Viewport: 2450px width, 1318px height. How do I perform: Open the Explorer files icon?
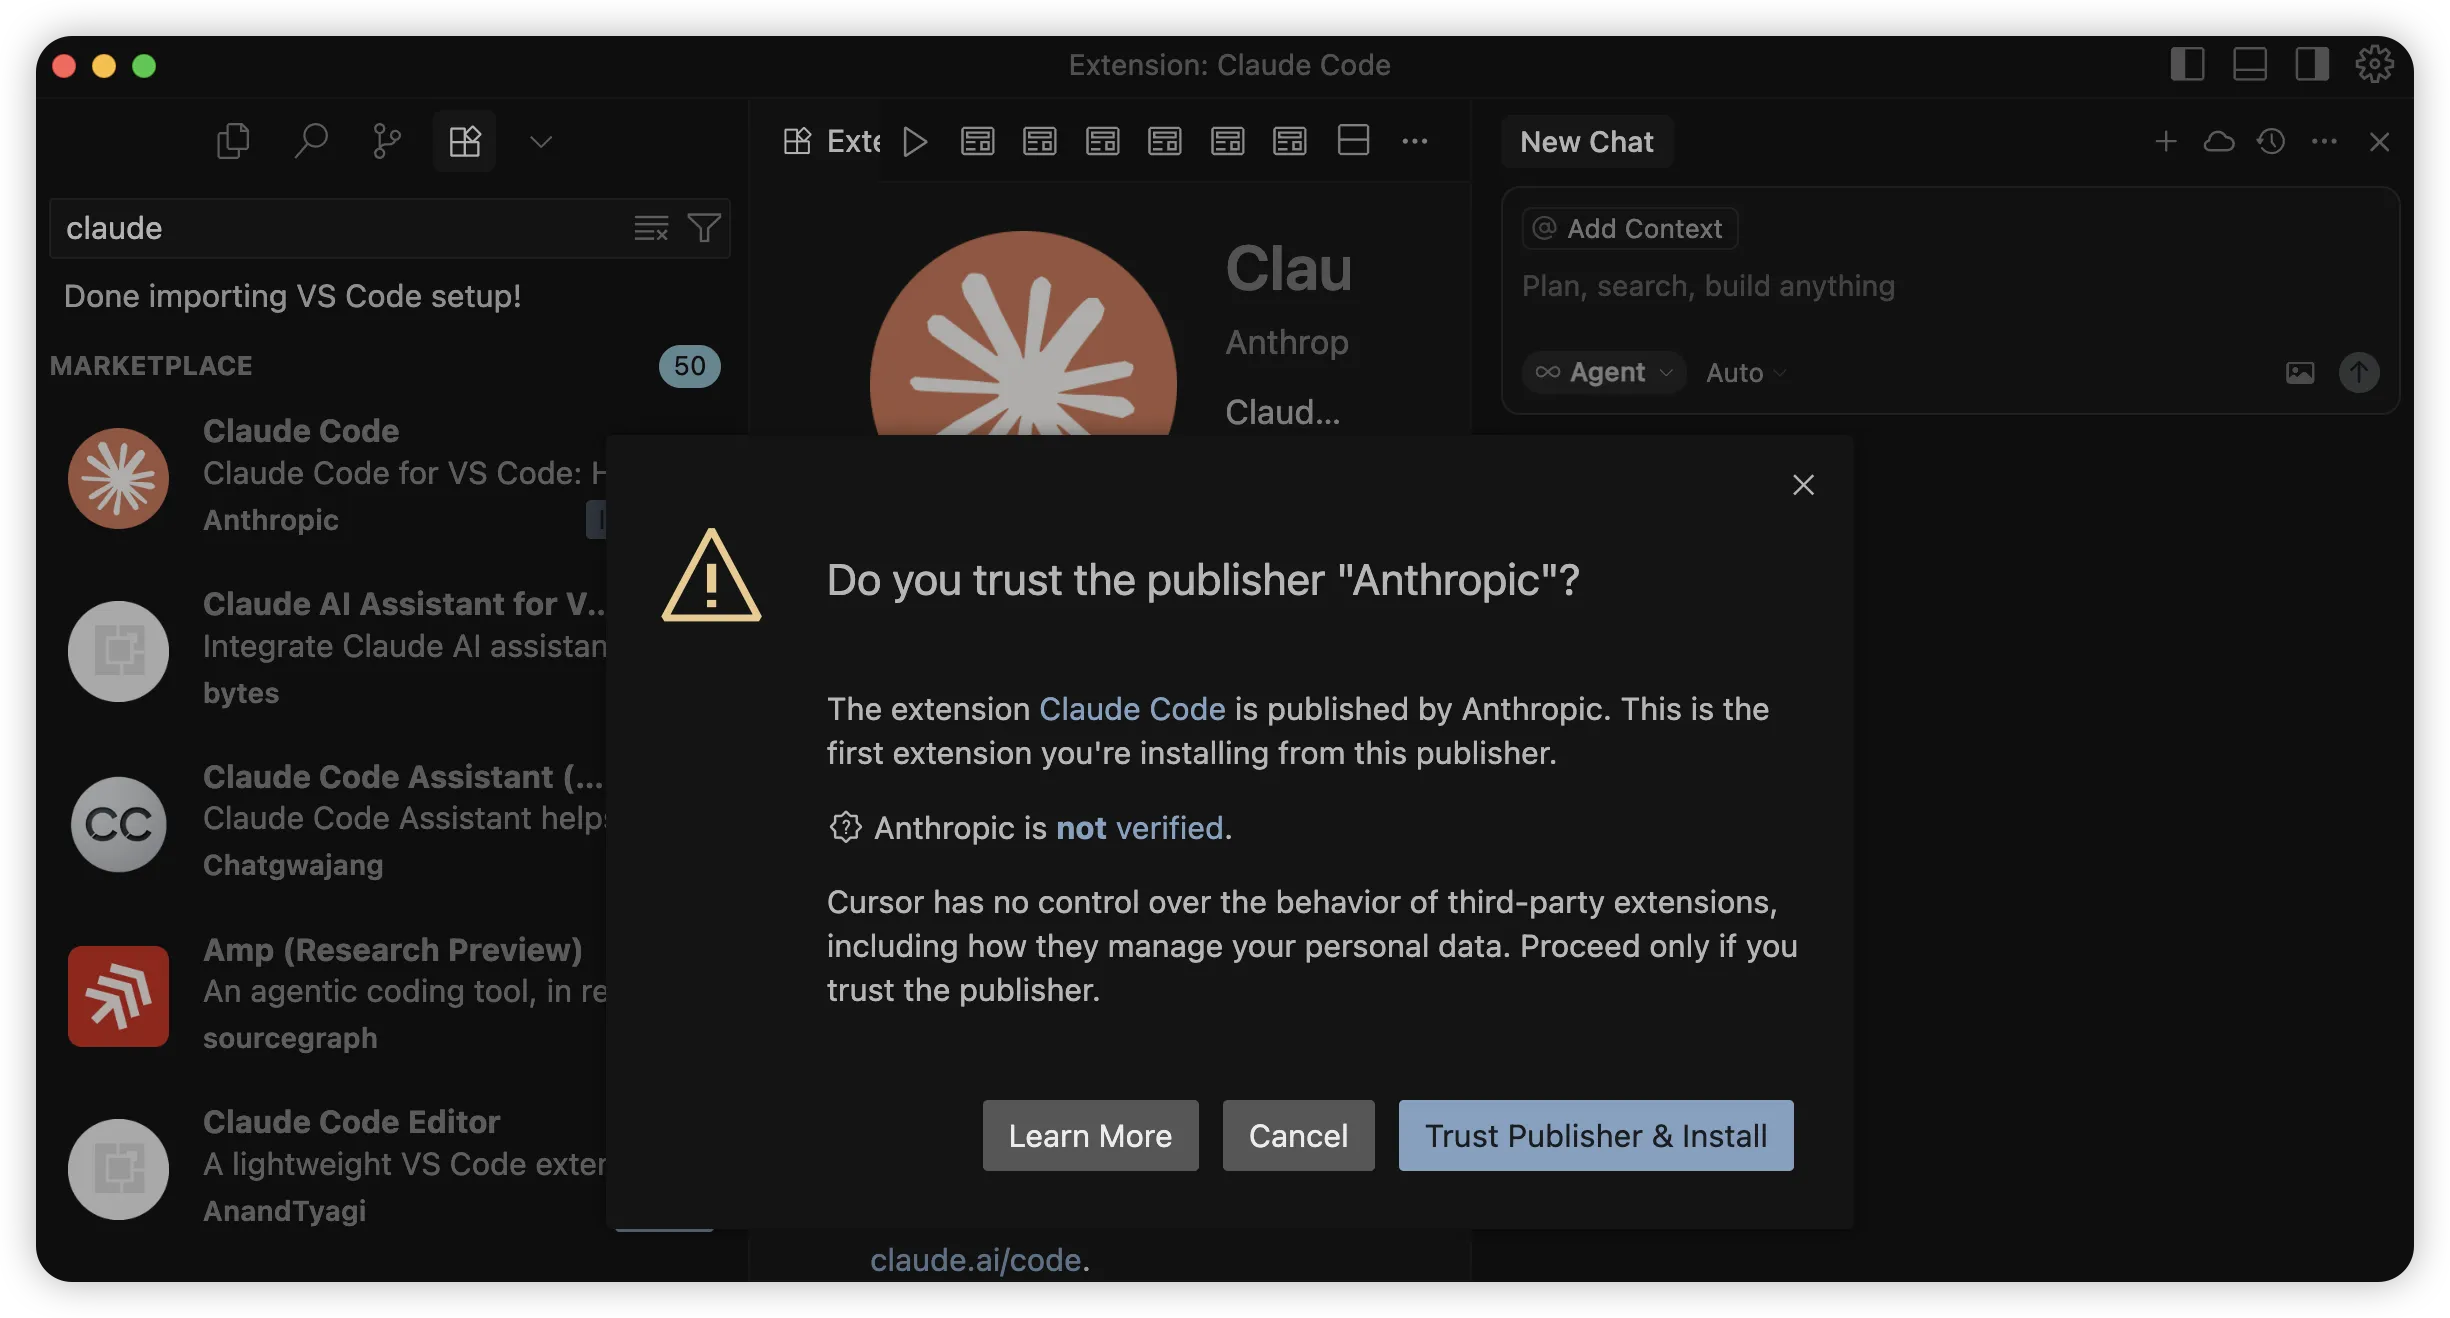[x=232, y=141]
